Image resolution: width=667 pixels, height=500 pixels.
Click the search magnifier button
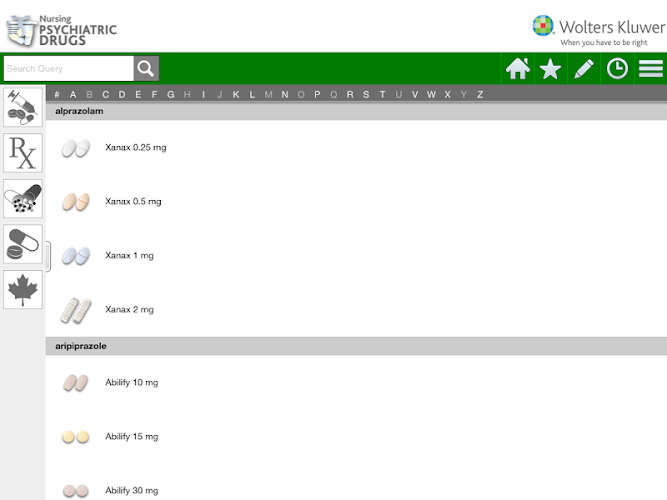(146, 69)
